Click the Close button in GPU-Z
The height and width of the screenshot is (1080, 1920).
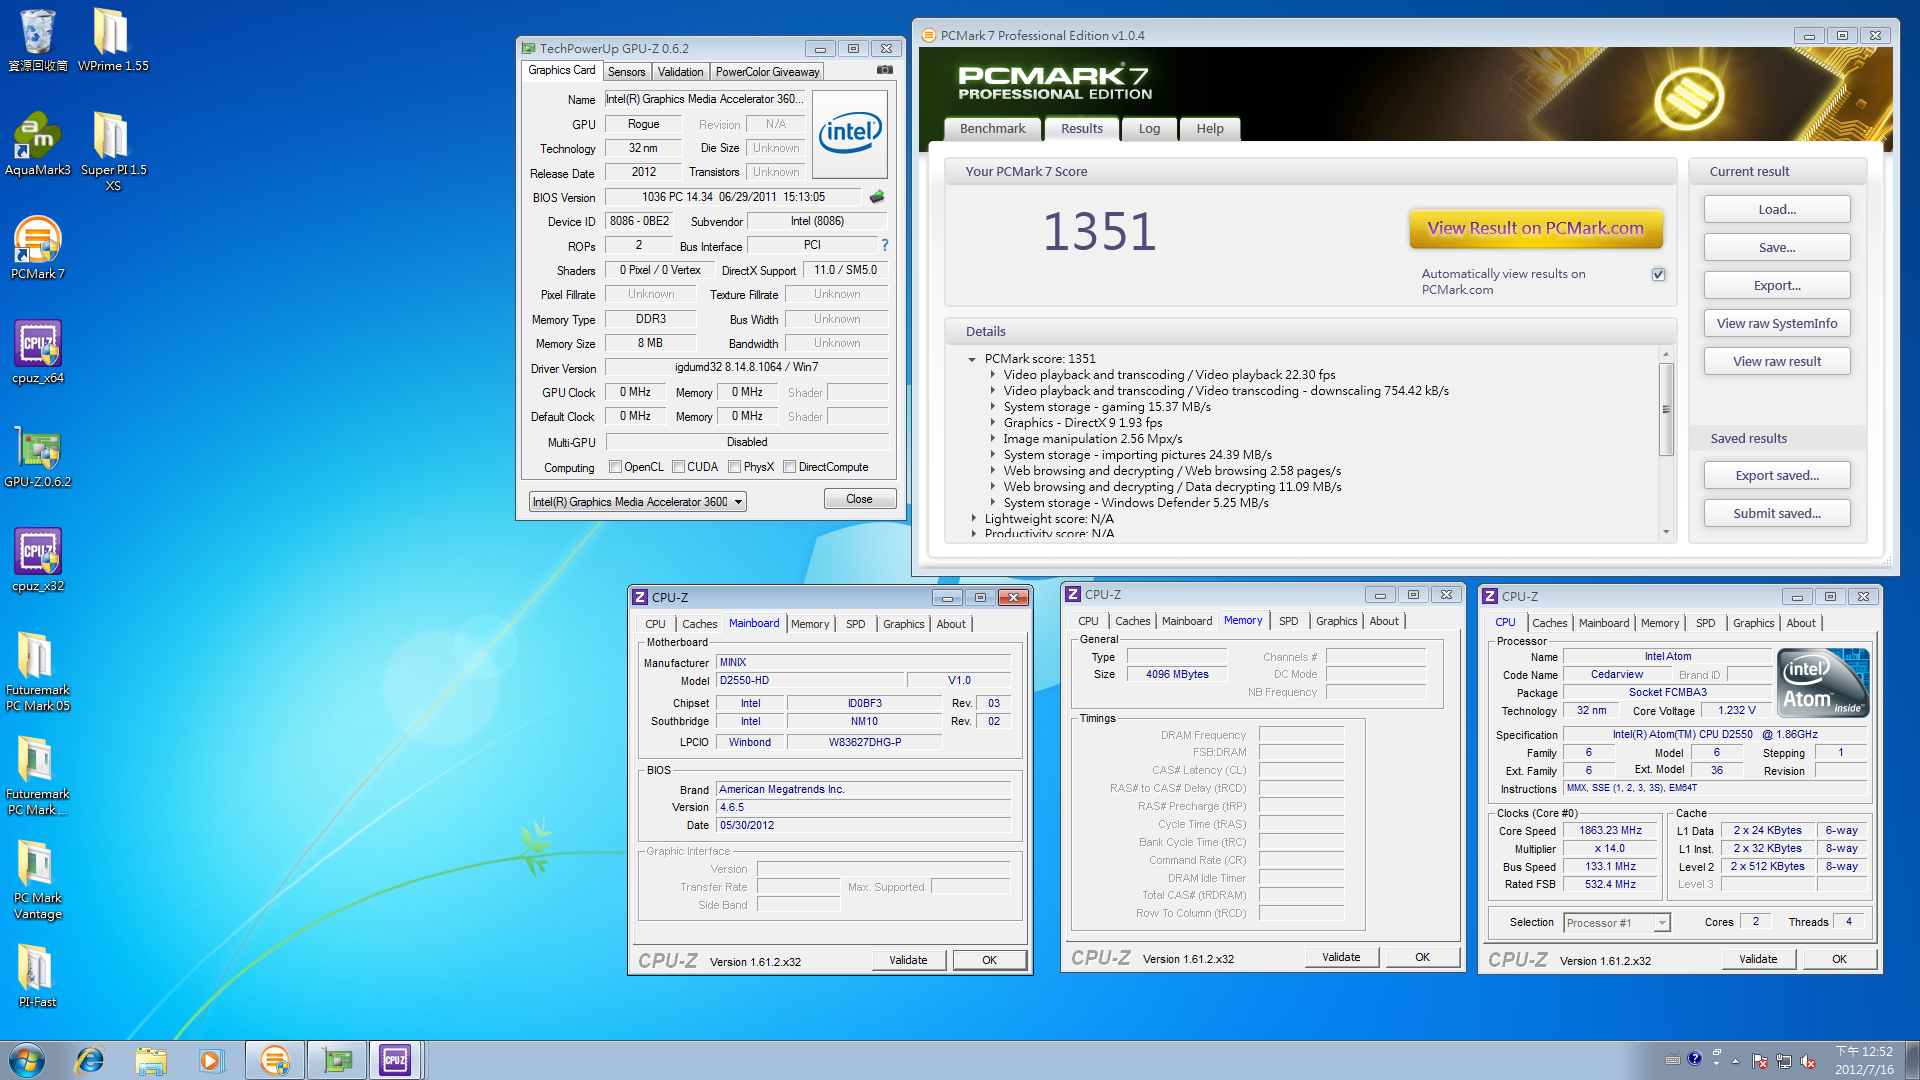[859, 499]
